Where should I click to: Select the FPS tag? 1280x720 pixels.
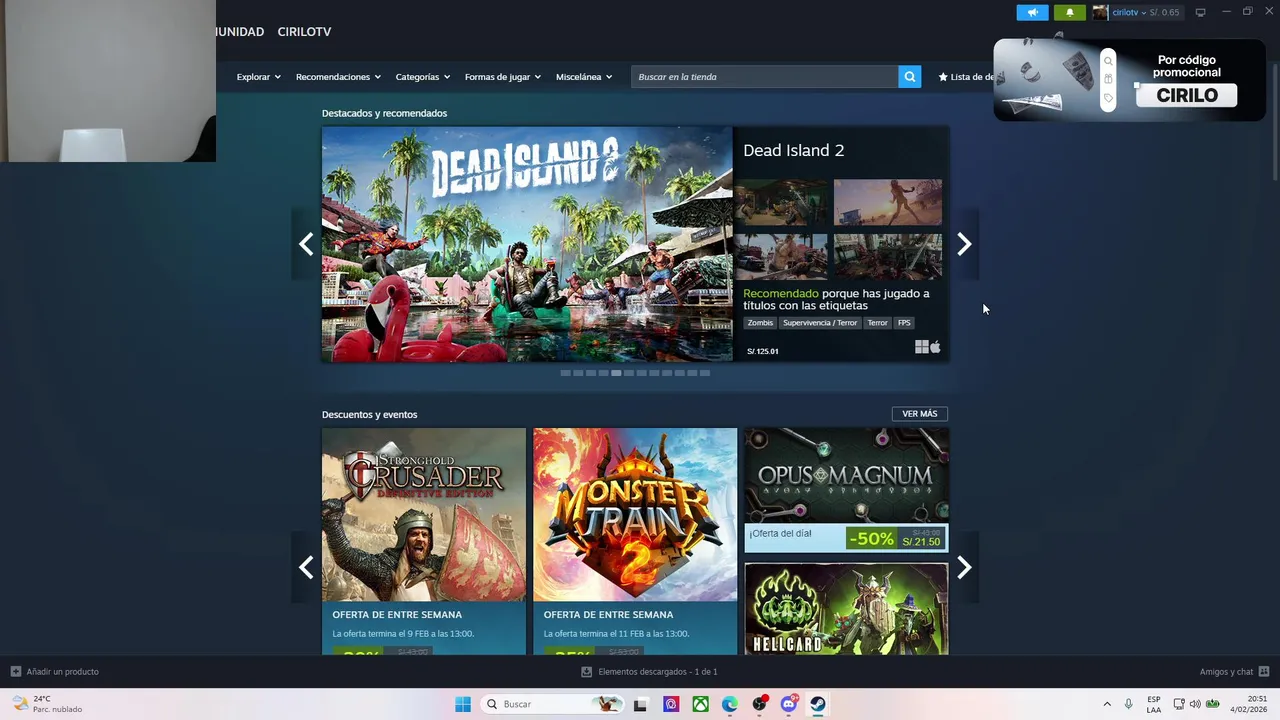pos(904,323)
